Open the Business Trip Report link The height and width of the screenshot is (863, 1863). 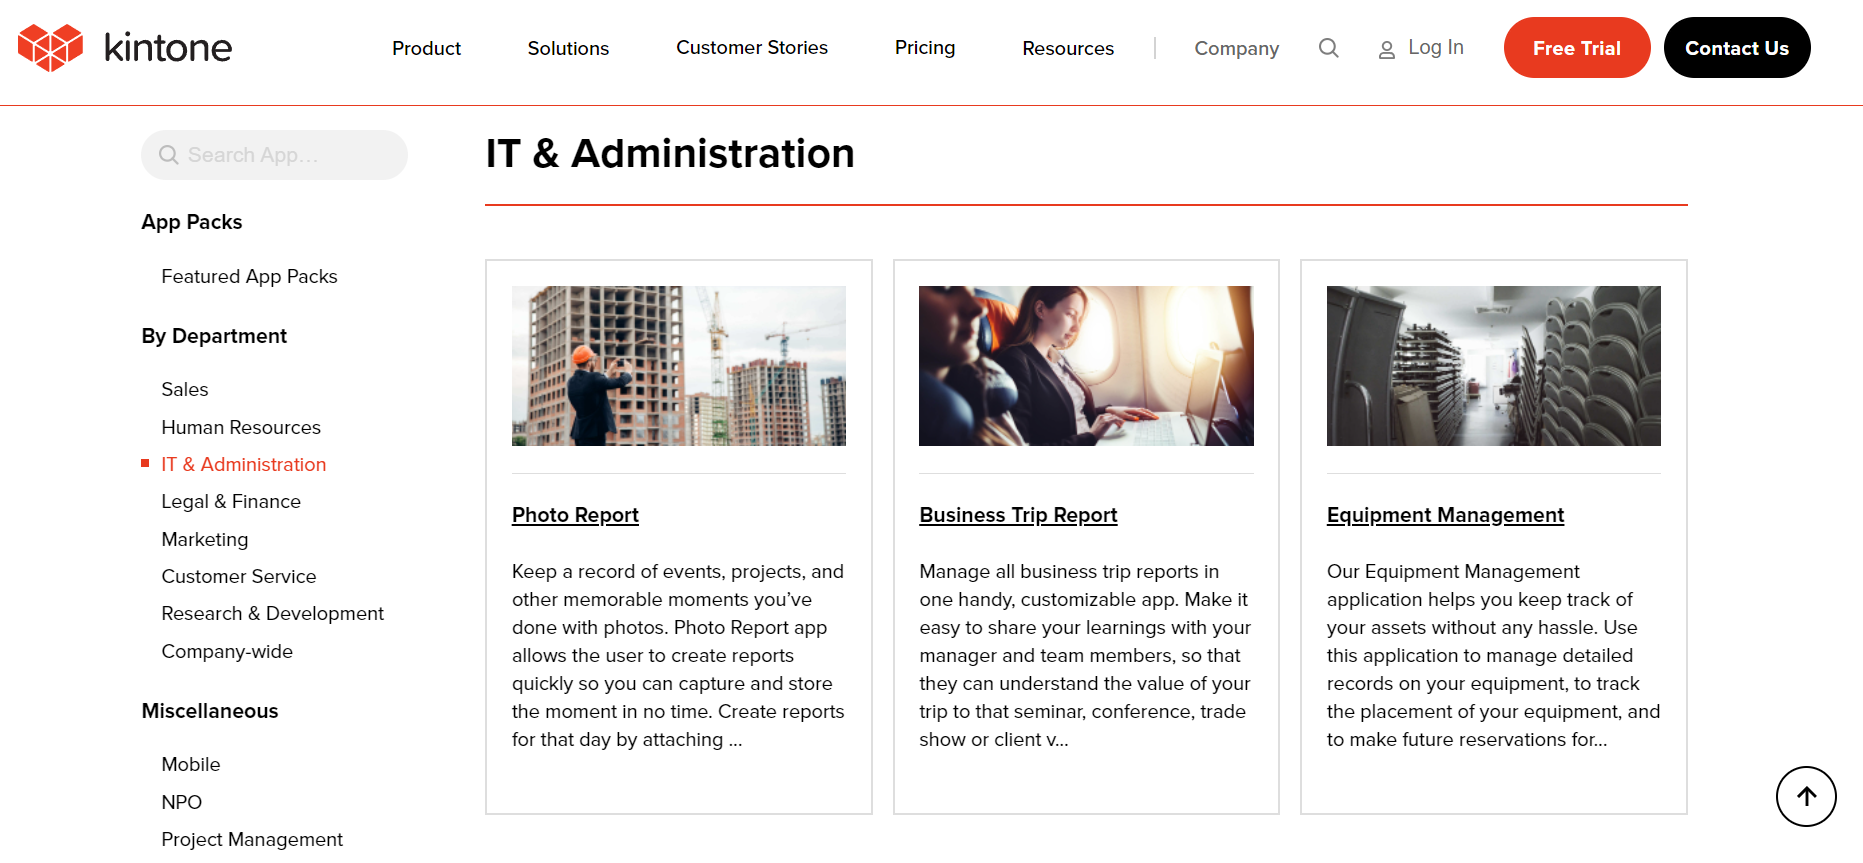pos(1018,515)
